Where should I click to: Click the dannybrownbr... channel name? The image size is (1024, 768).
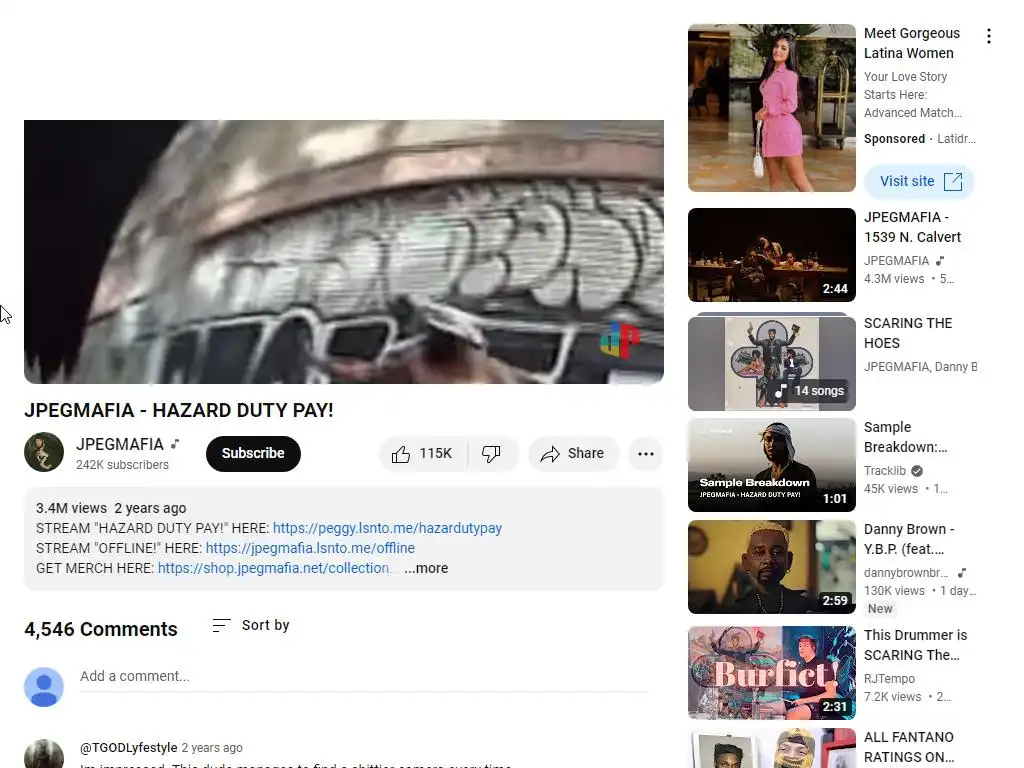[906, 573]
